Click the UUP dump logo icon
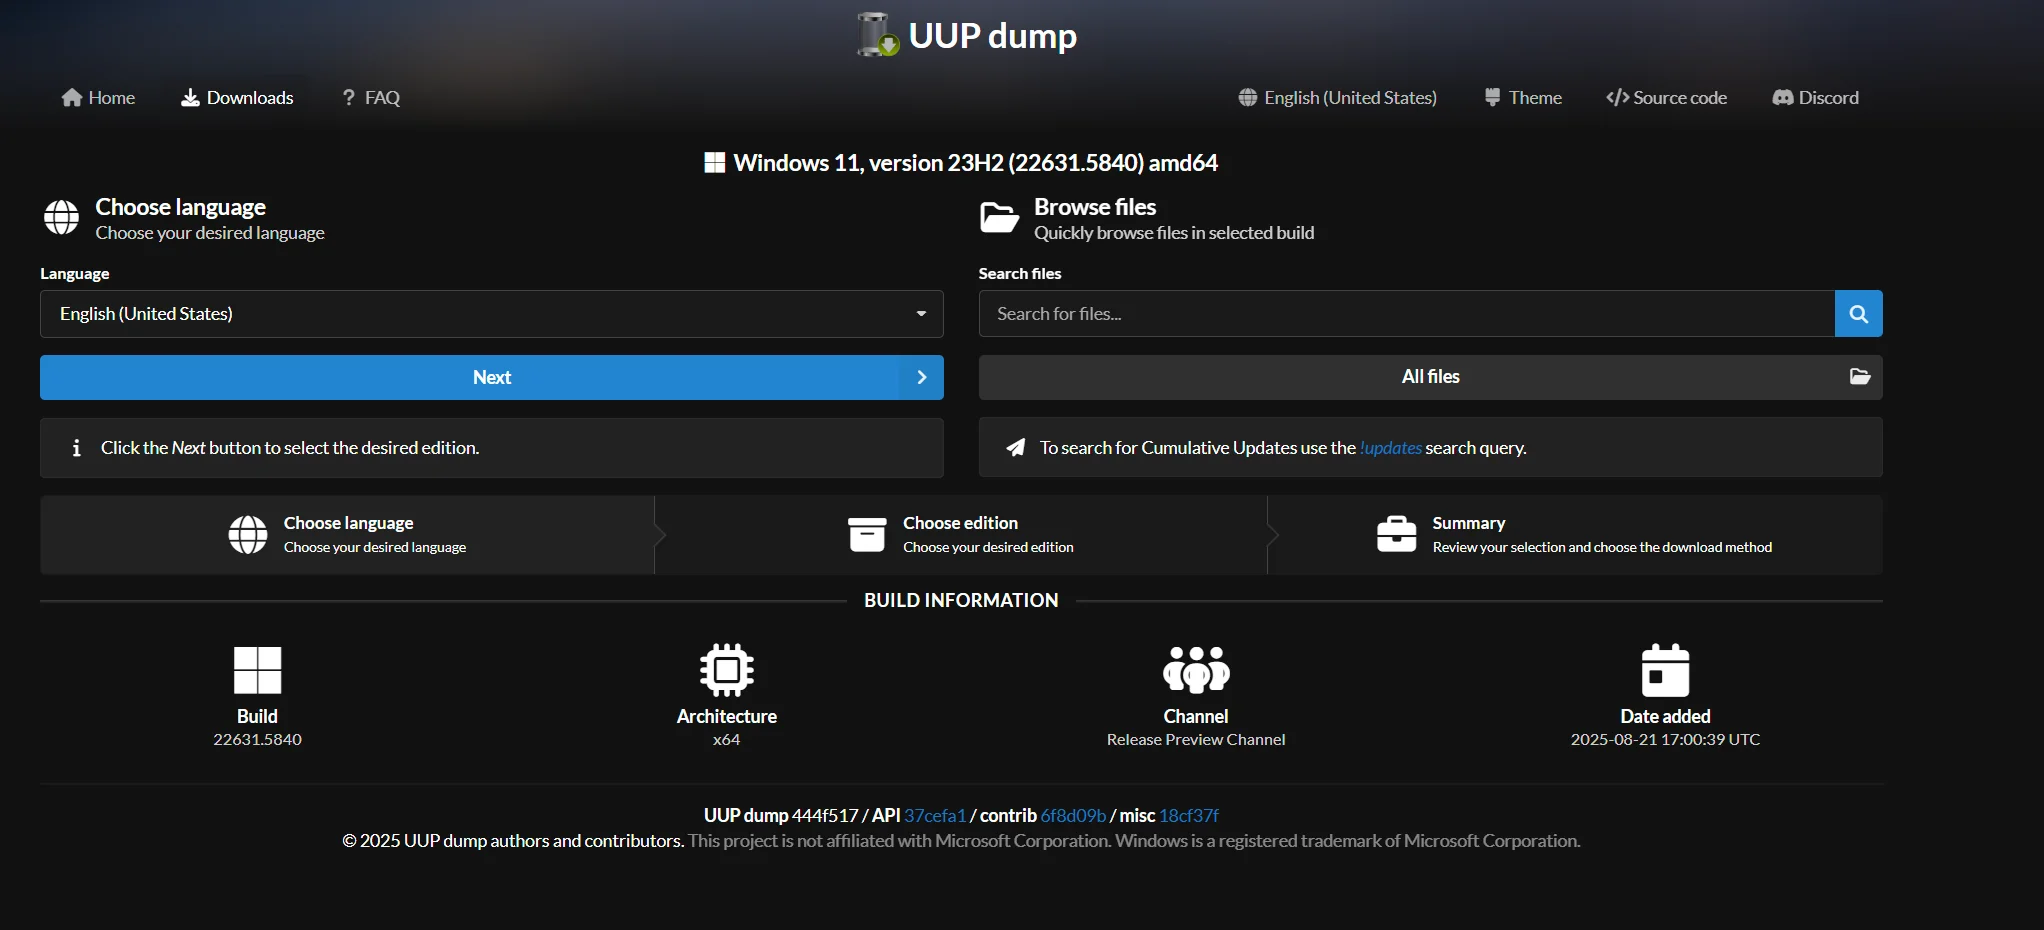Screen dimensions: 2044x930 pos(878,35)
